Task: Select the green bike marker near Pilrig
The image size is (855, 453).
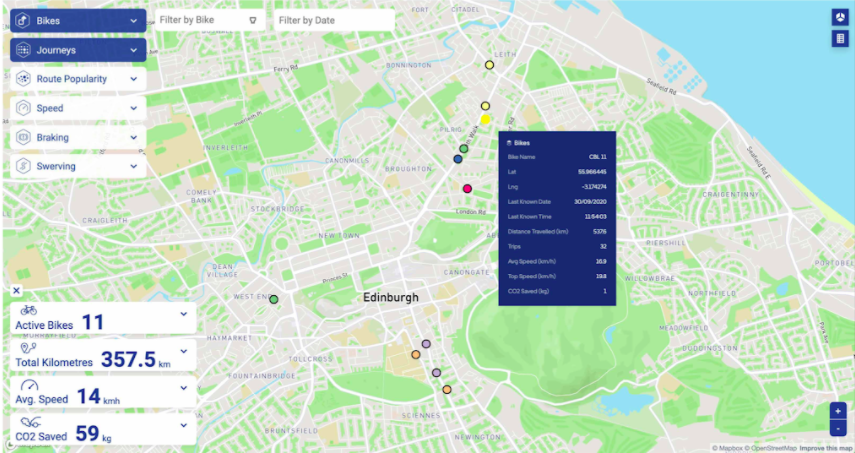Action: tap(463, 149)
